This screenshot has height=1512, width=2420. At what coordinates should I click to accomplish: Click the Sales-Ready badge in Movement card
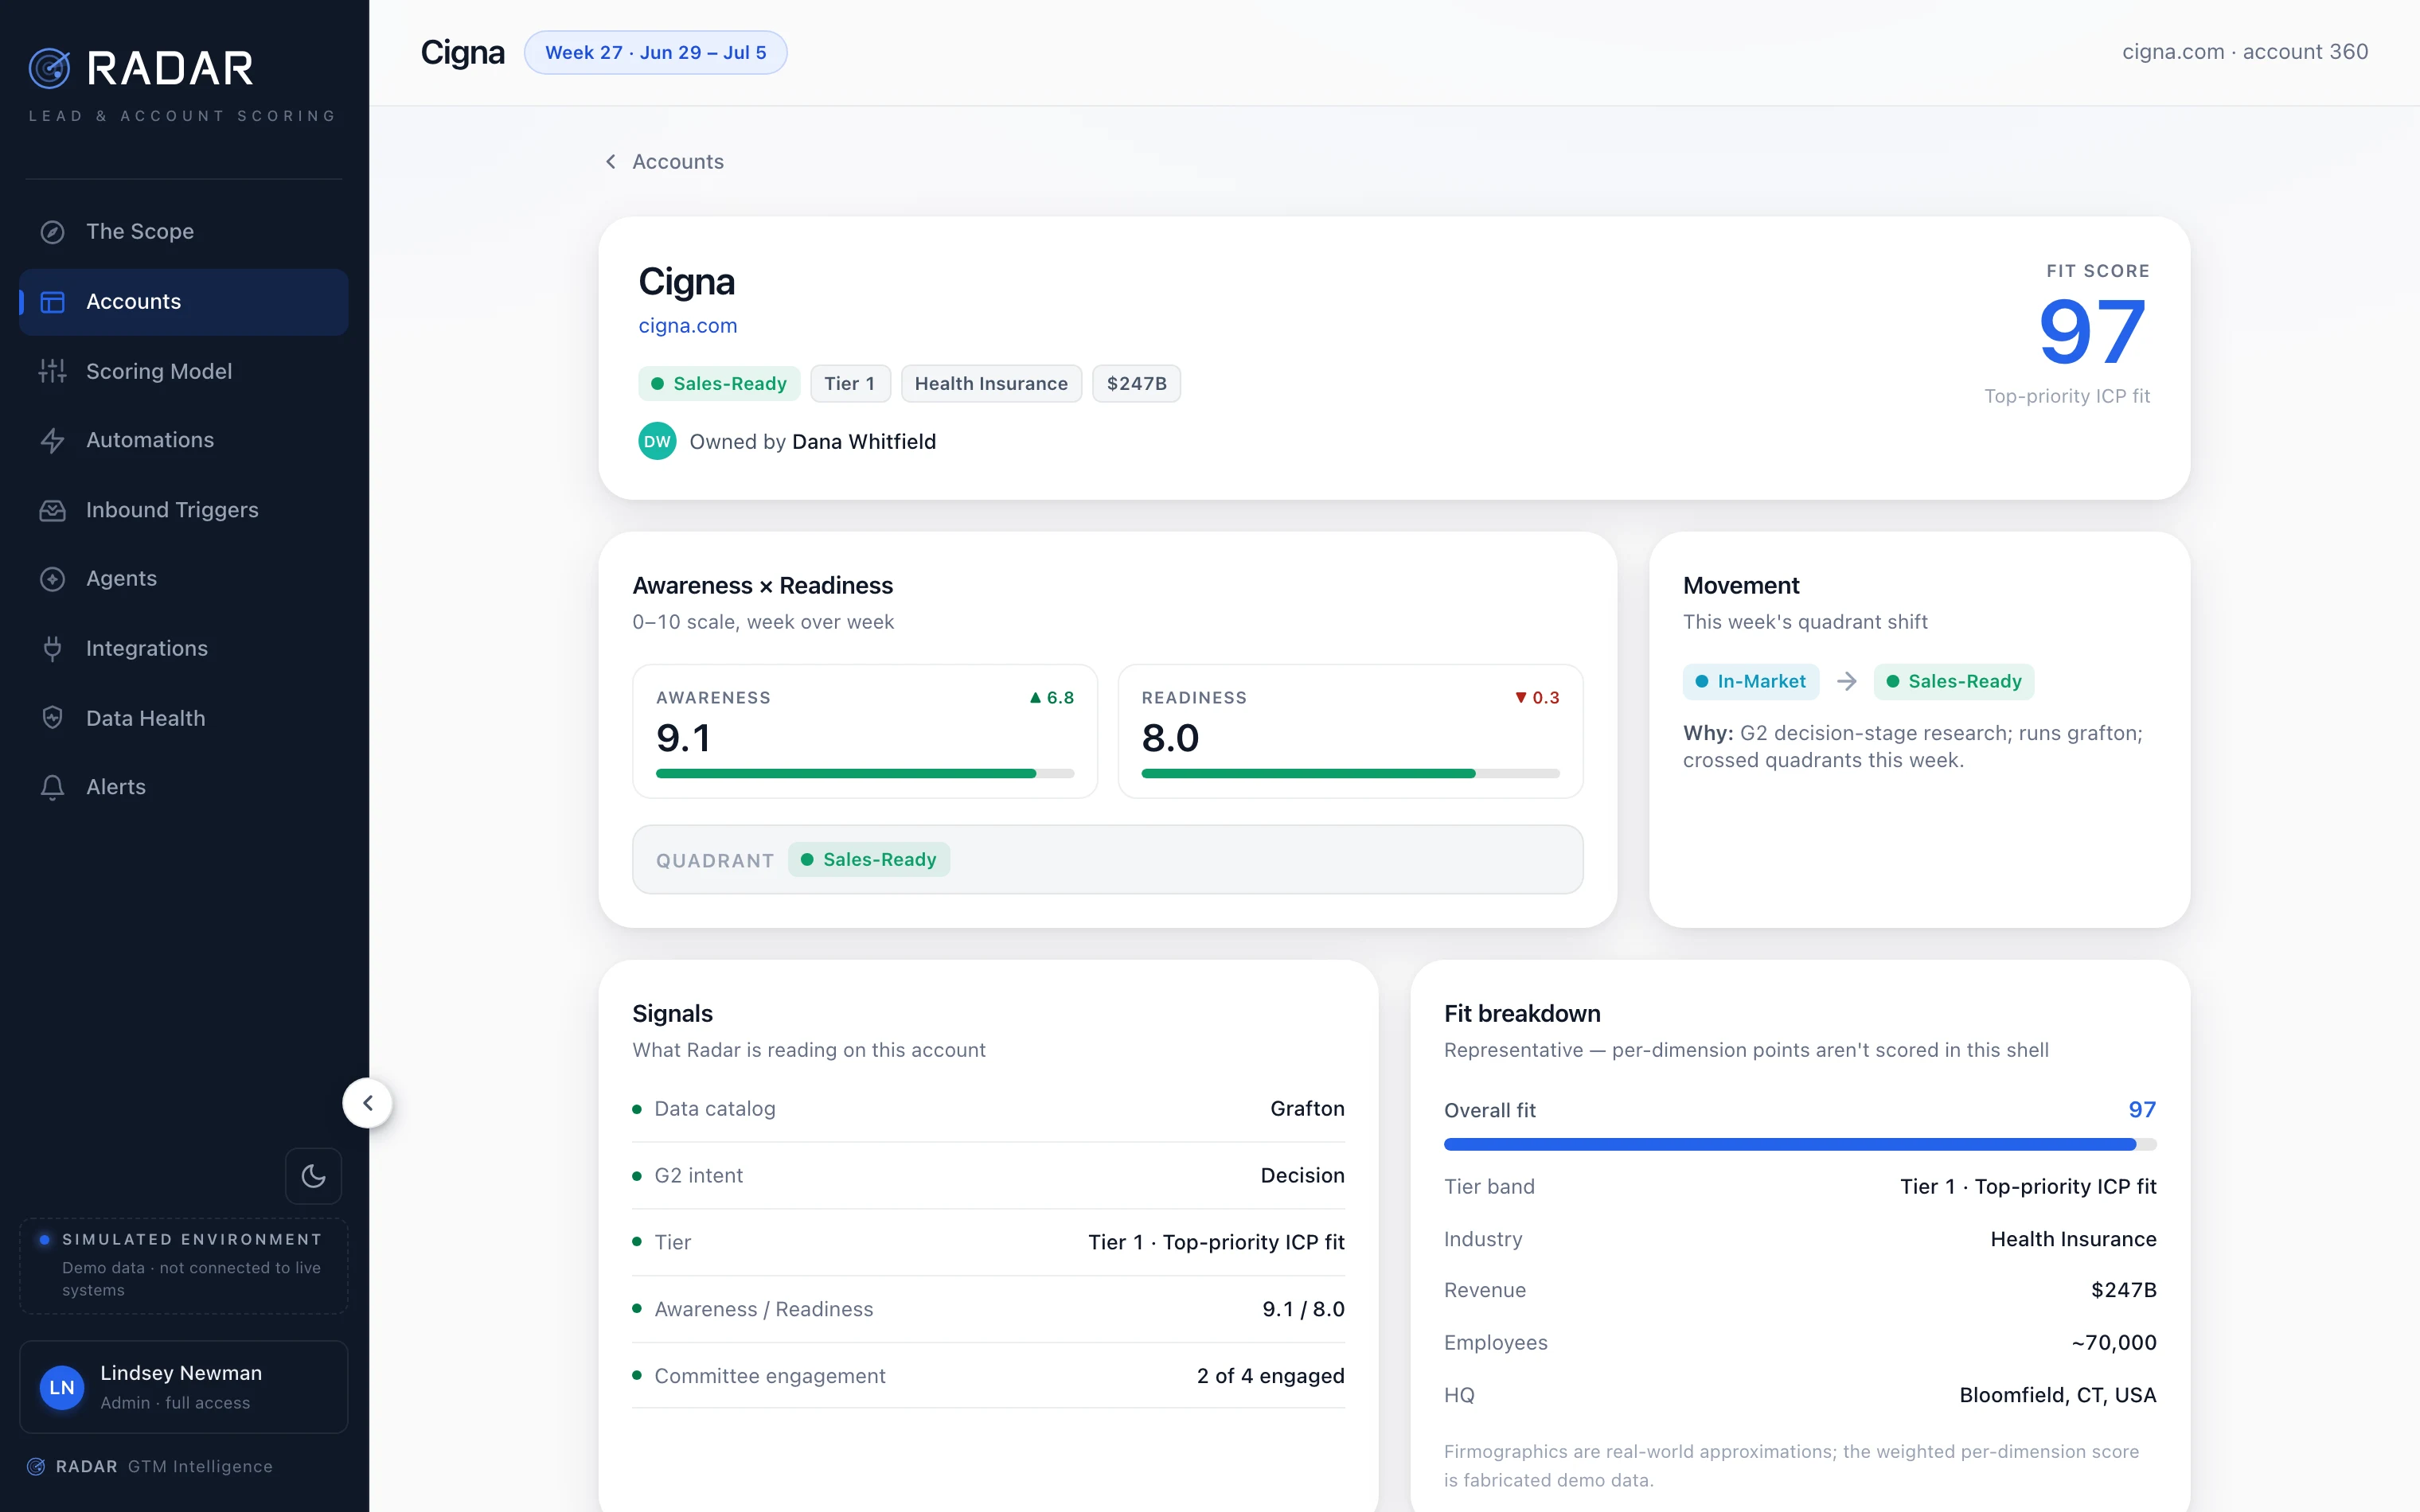[1954, 681]
